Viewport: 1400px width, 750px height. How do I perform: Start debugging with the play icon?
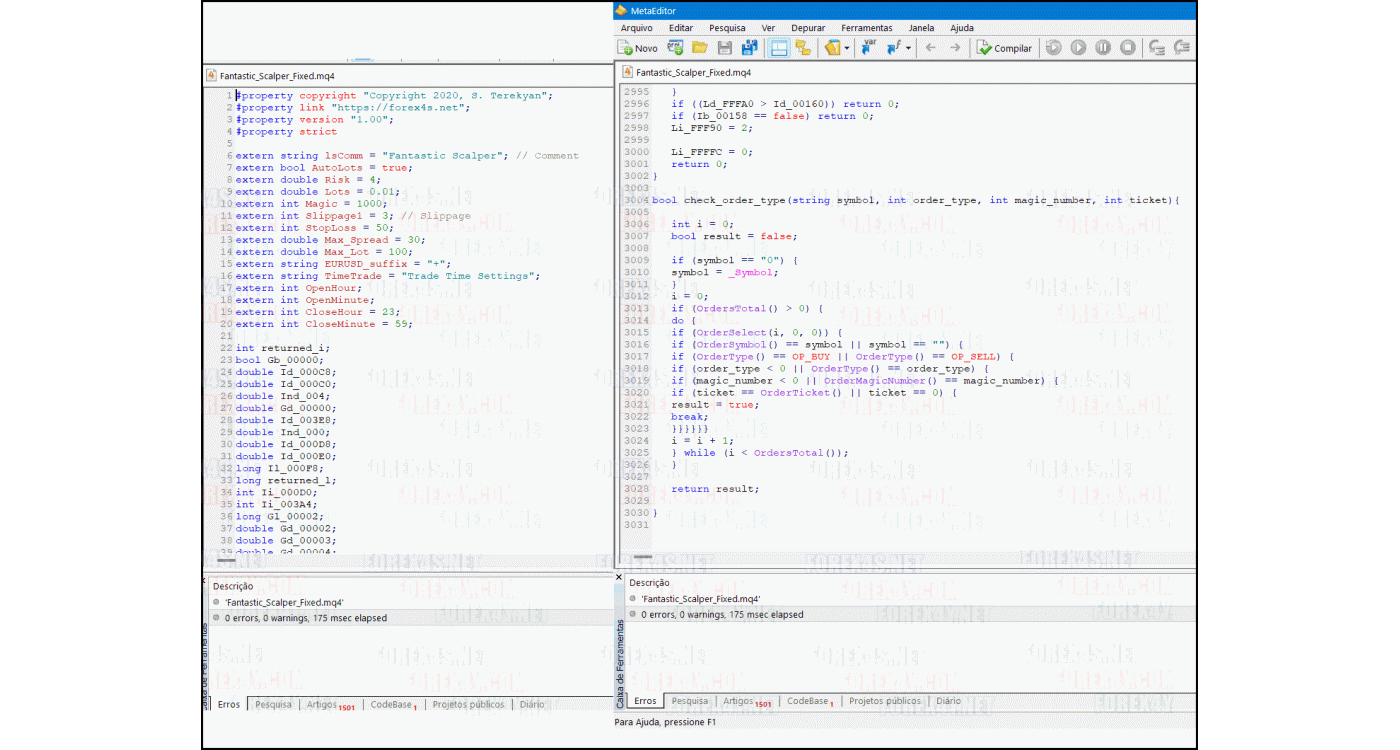(x=1078, y=48)
